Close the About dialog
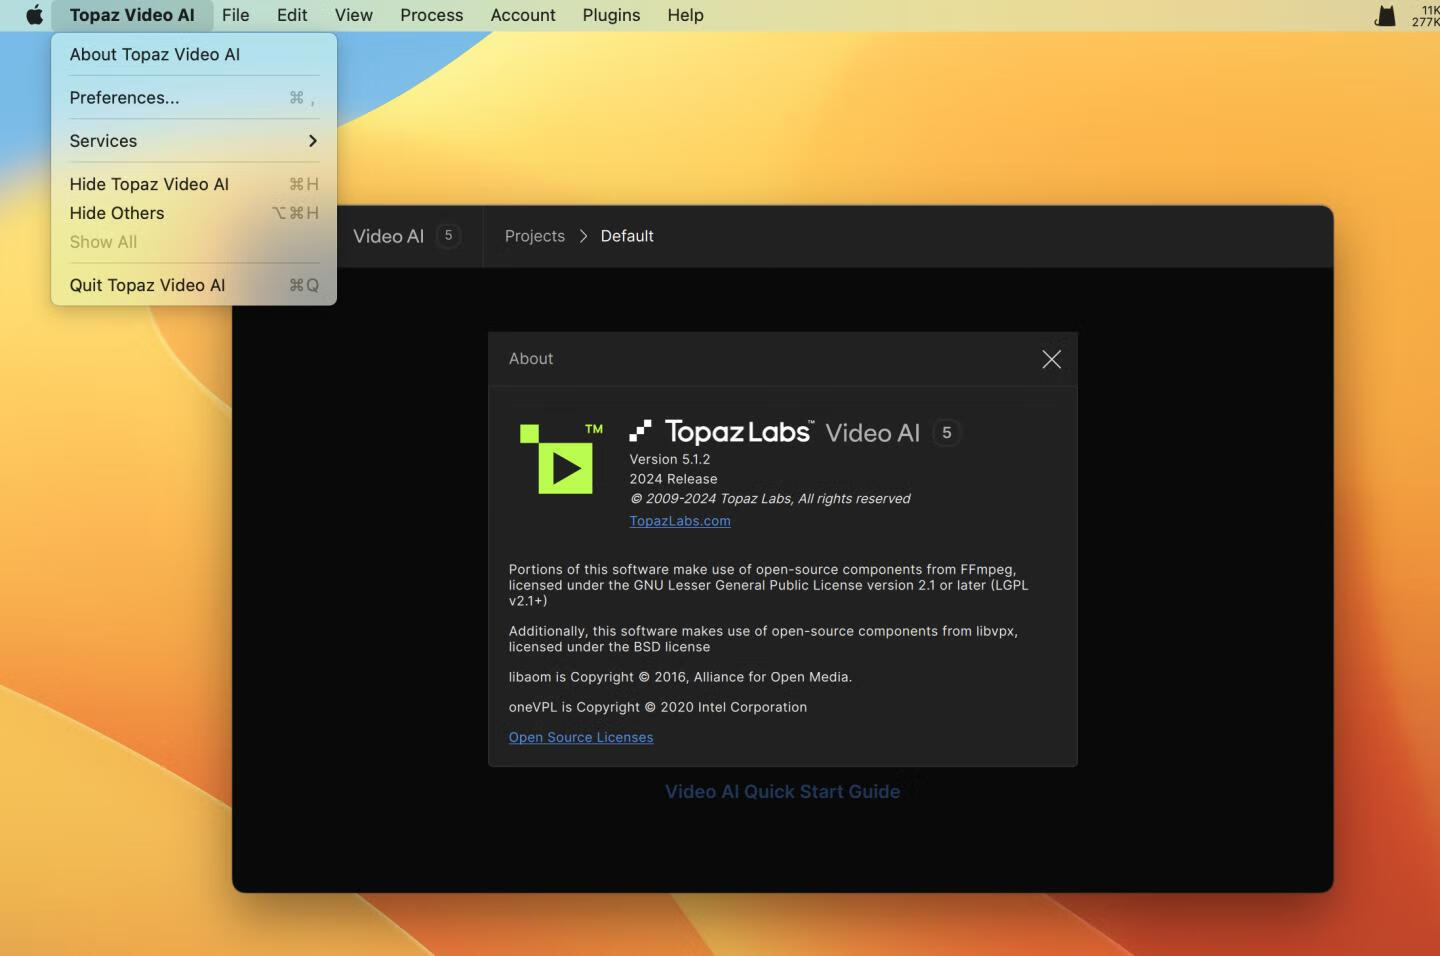This screenshot has width=1440, height=956. [1051, 359]
